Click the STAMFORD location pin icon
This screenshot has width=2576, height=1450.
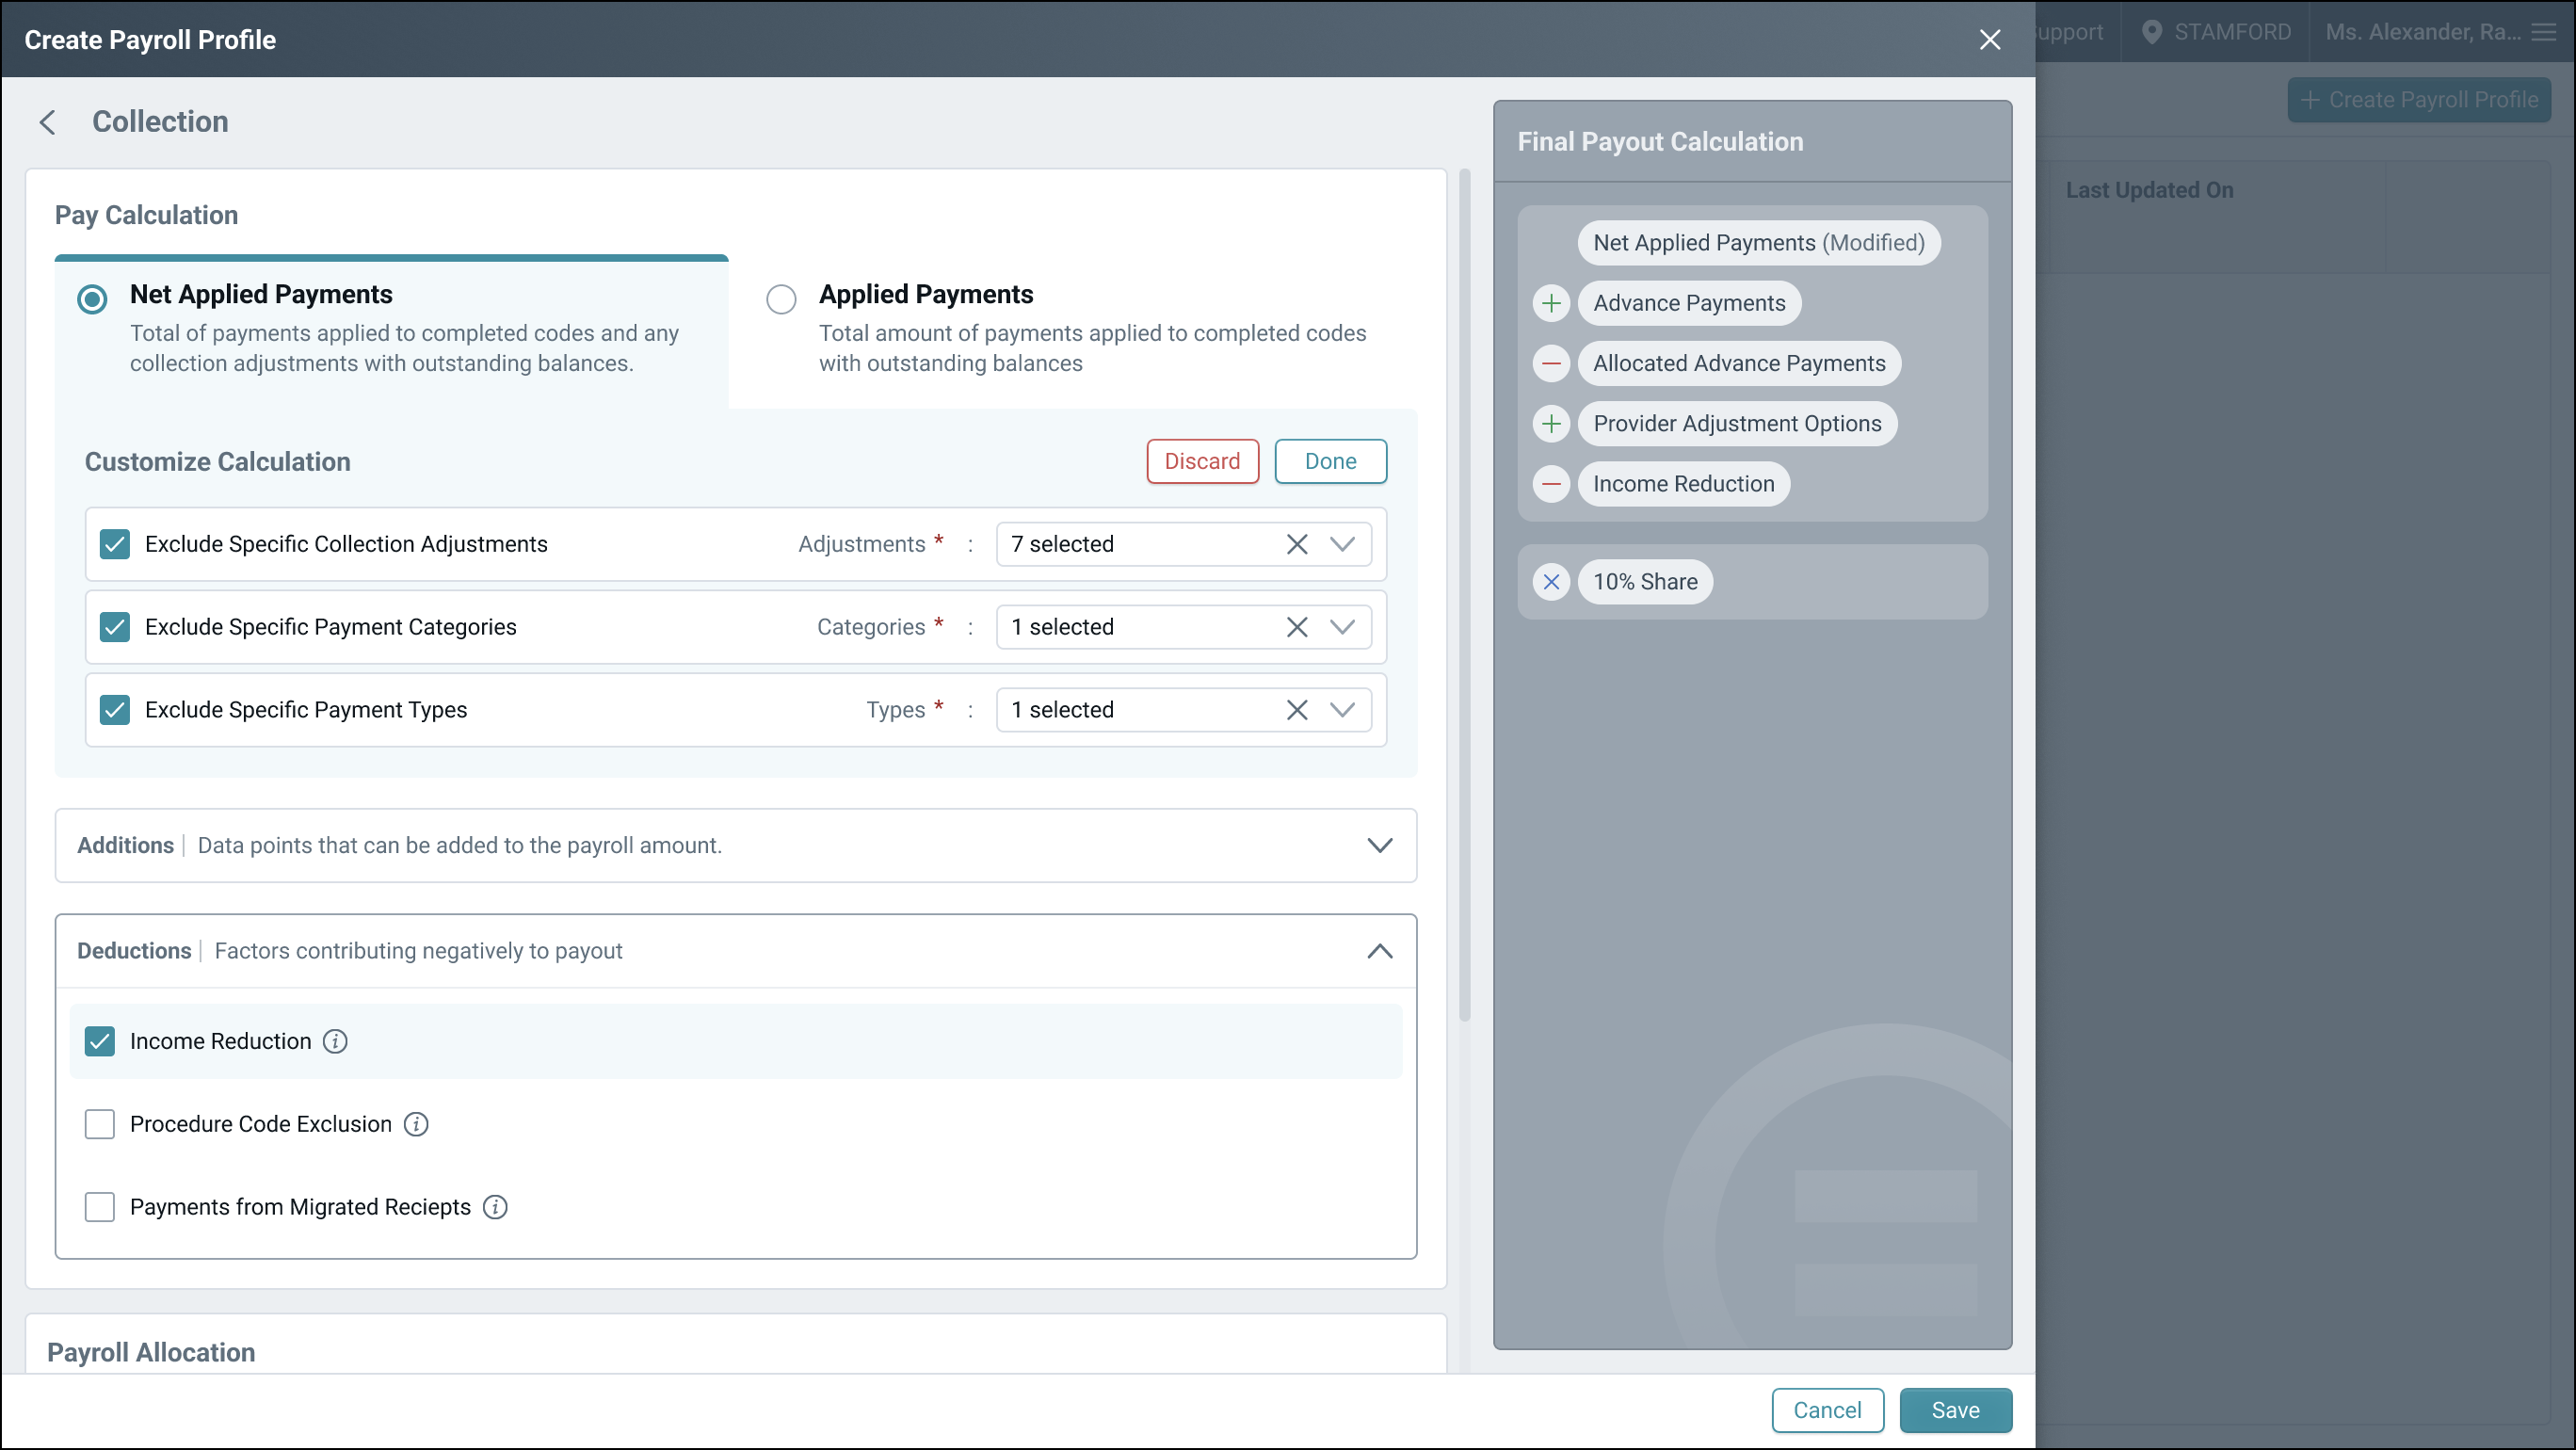click(2152, 32)
